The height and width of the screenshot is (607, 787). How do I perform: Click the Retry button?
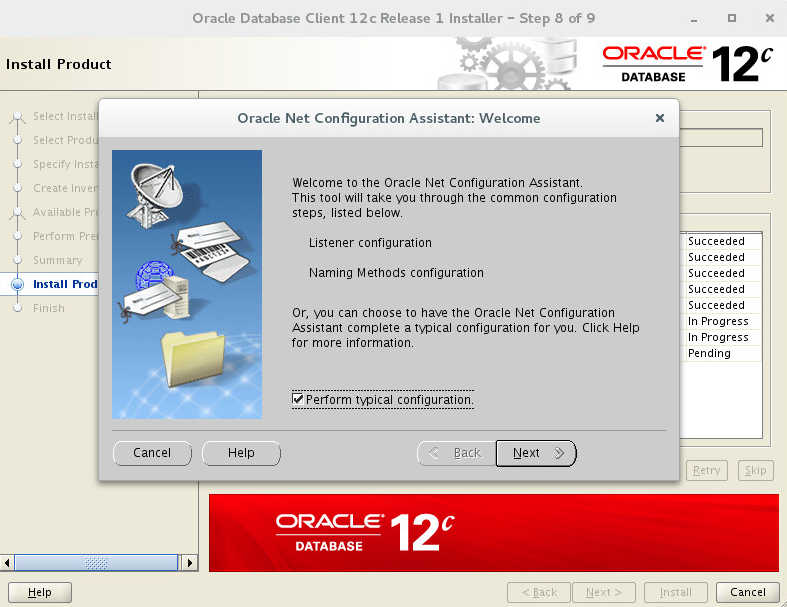point(706,470)
